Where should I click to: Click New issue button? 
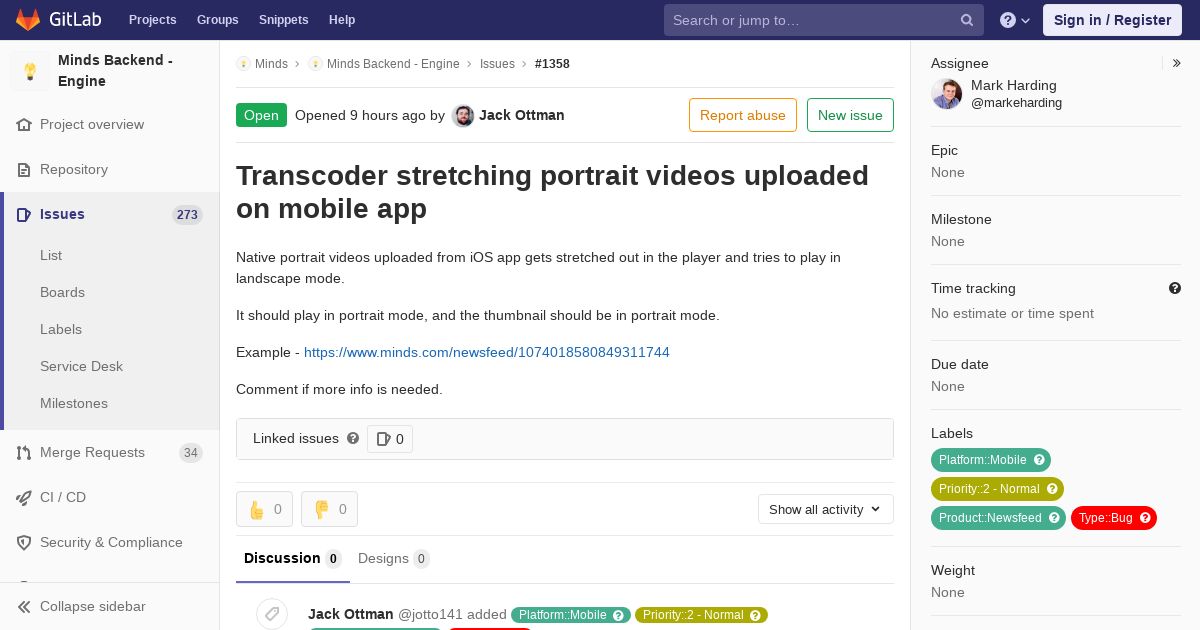click(x=850, y=115)
